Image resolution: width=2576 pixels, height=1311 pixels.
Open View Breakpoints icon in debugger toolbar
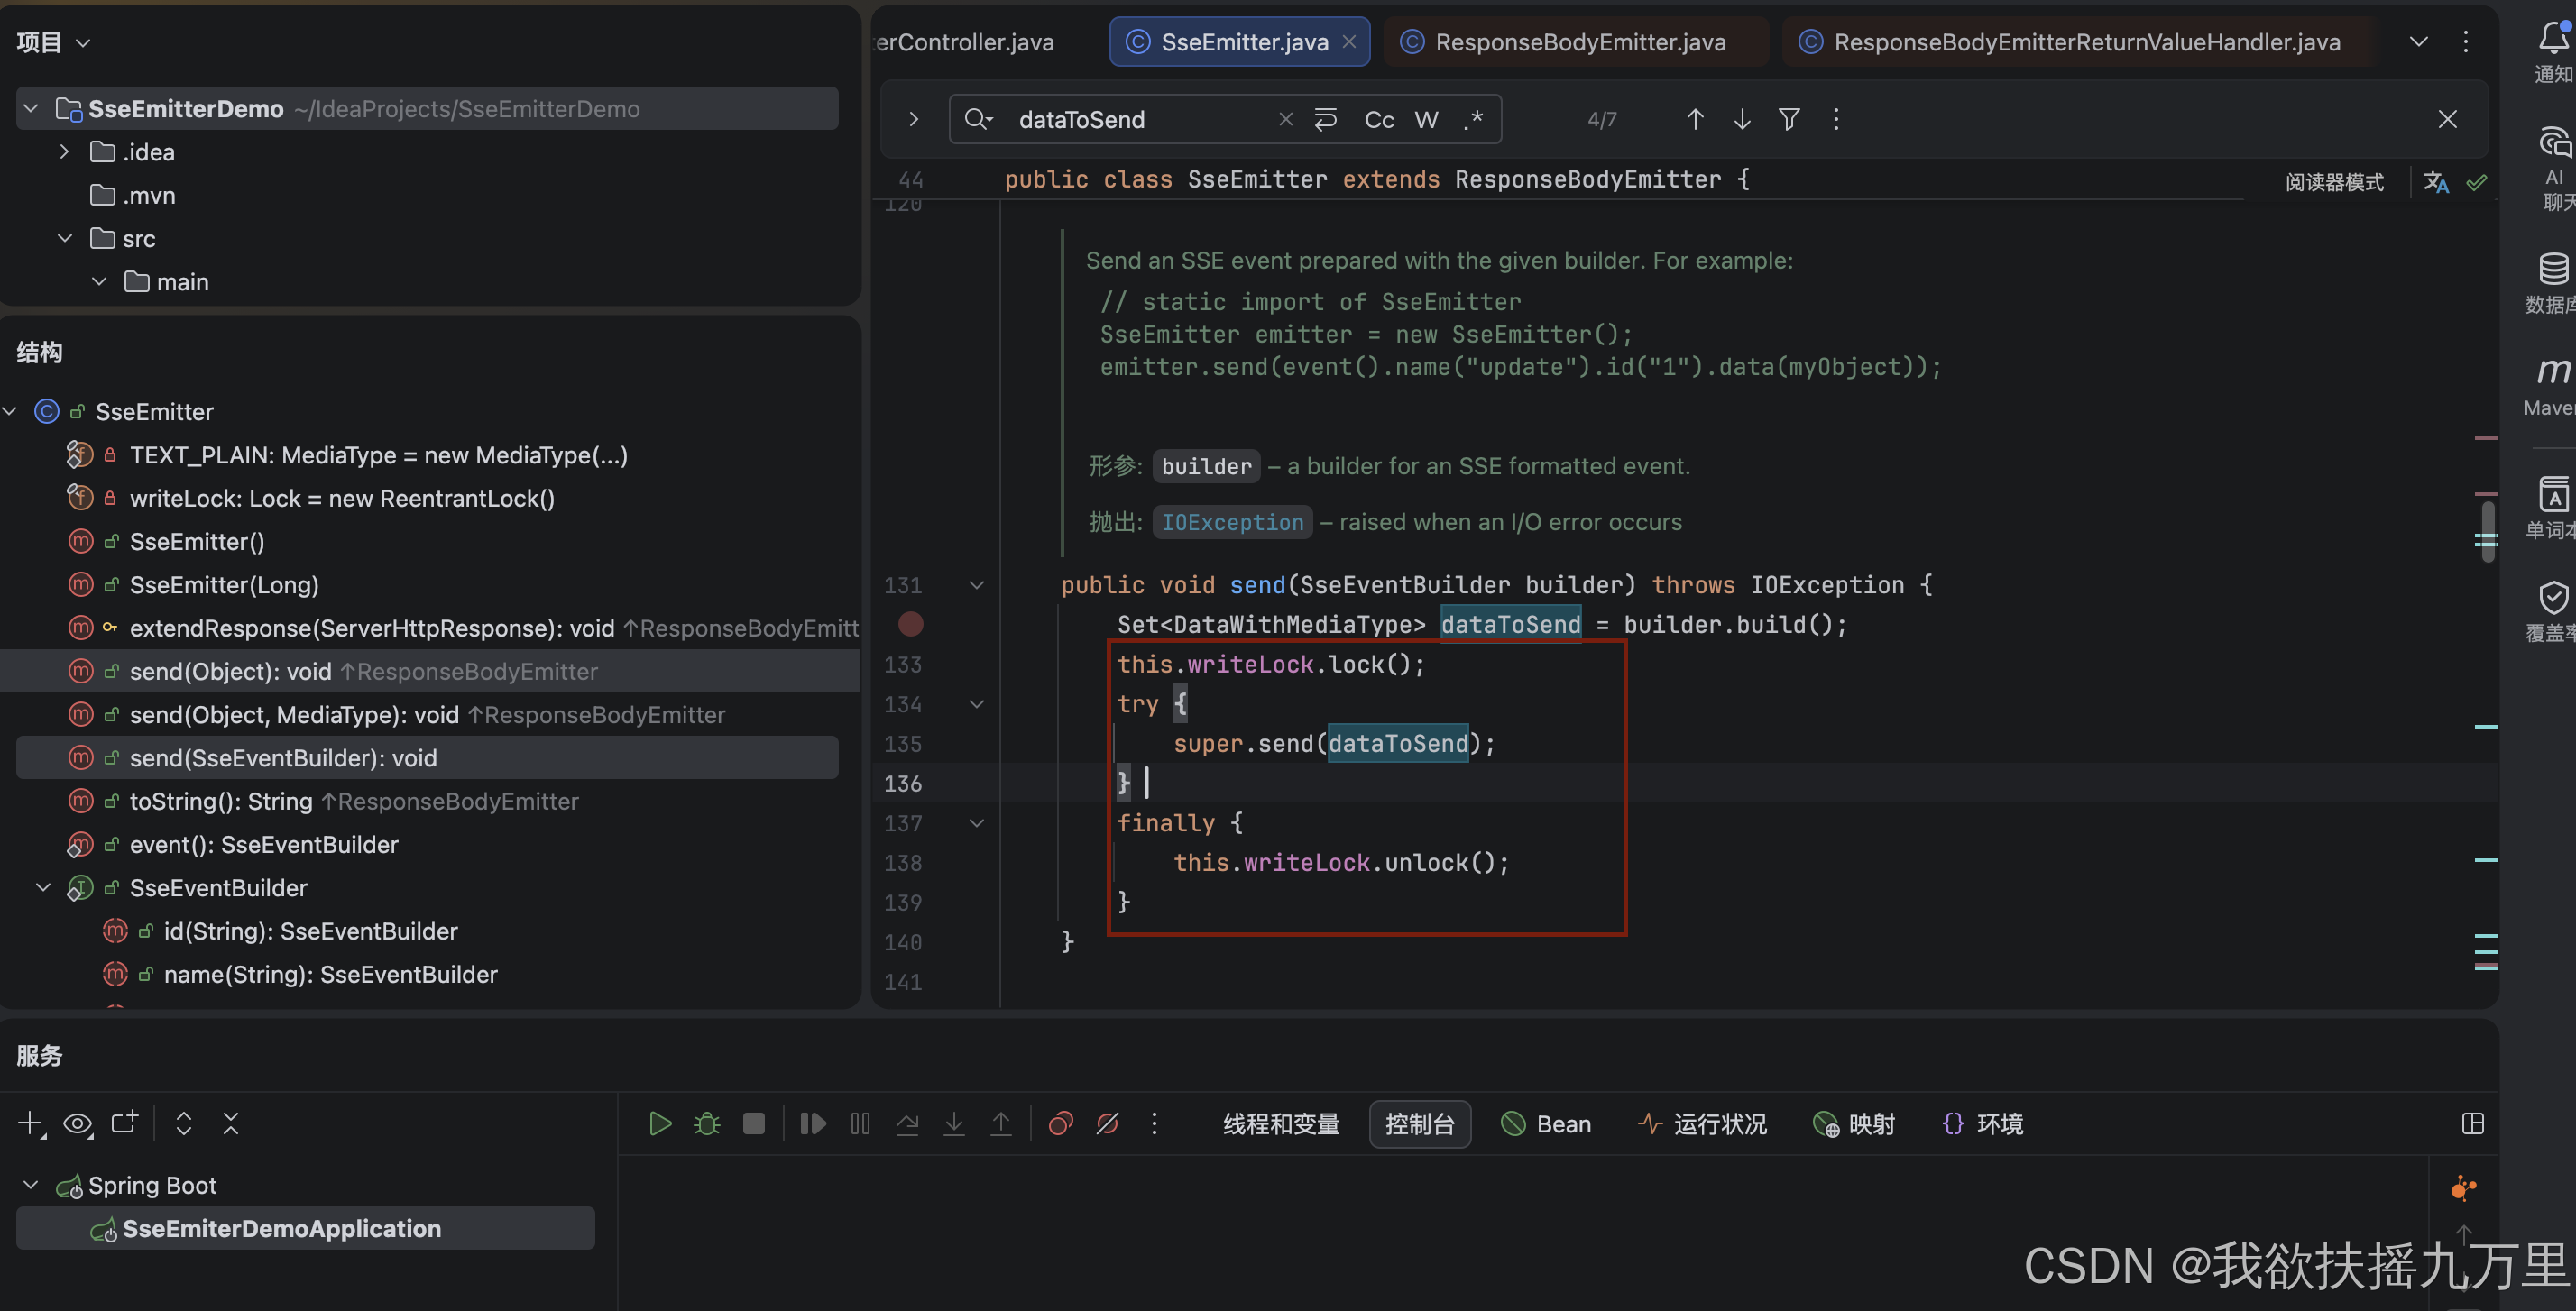click(1061, 1124)
